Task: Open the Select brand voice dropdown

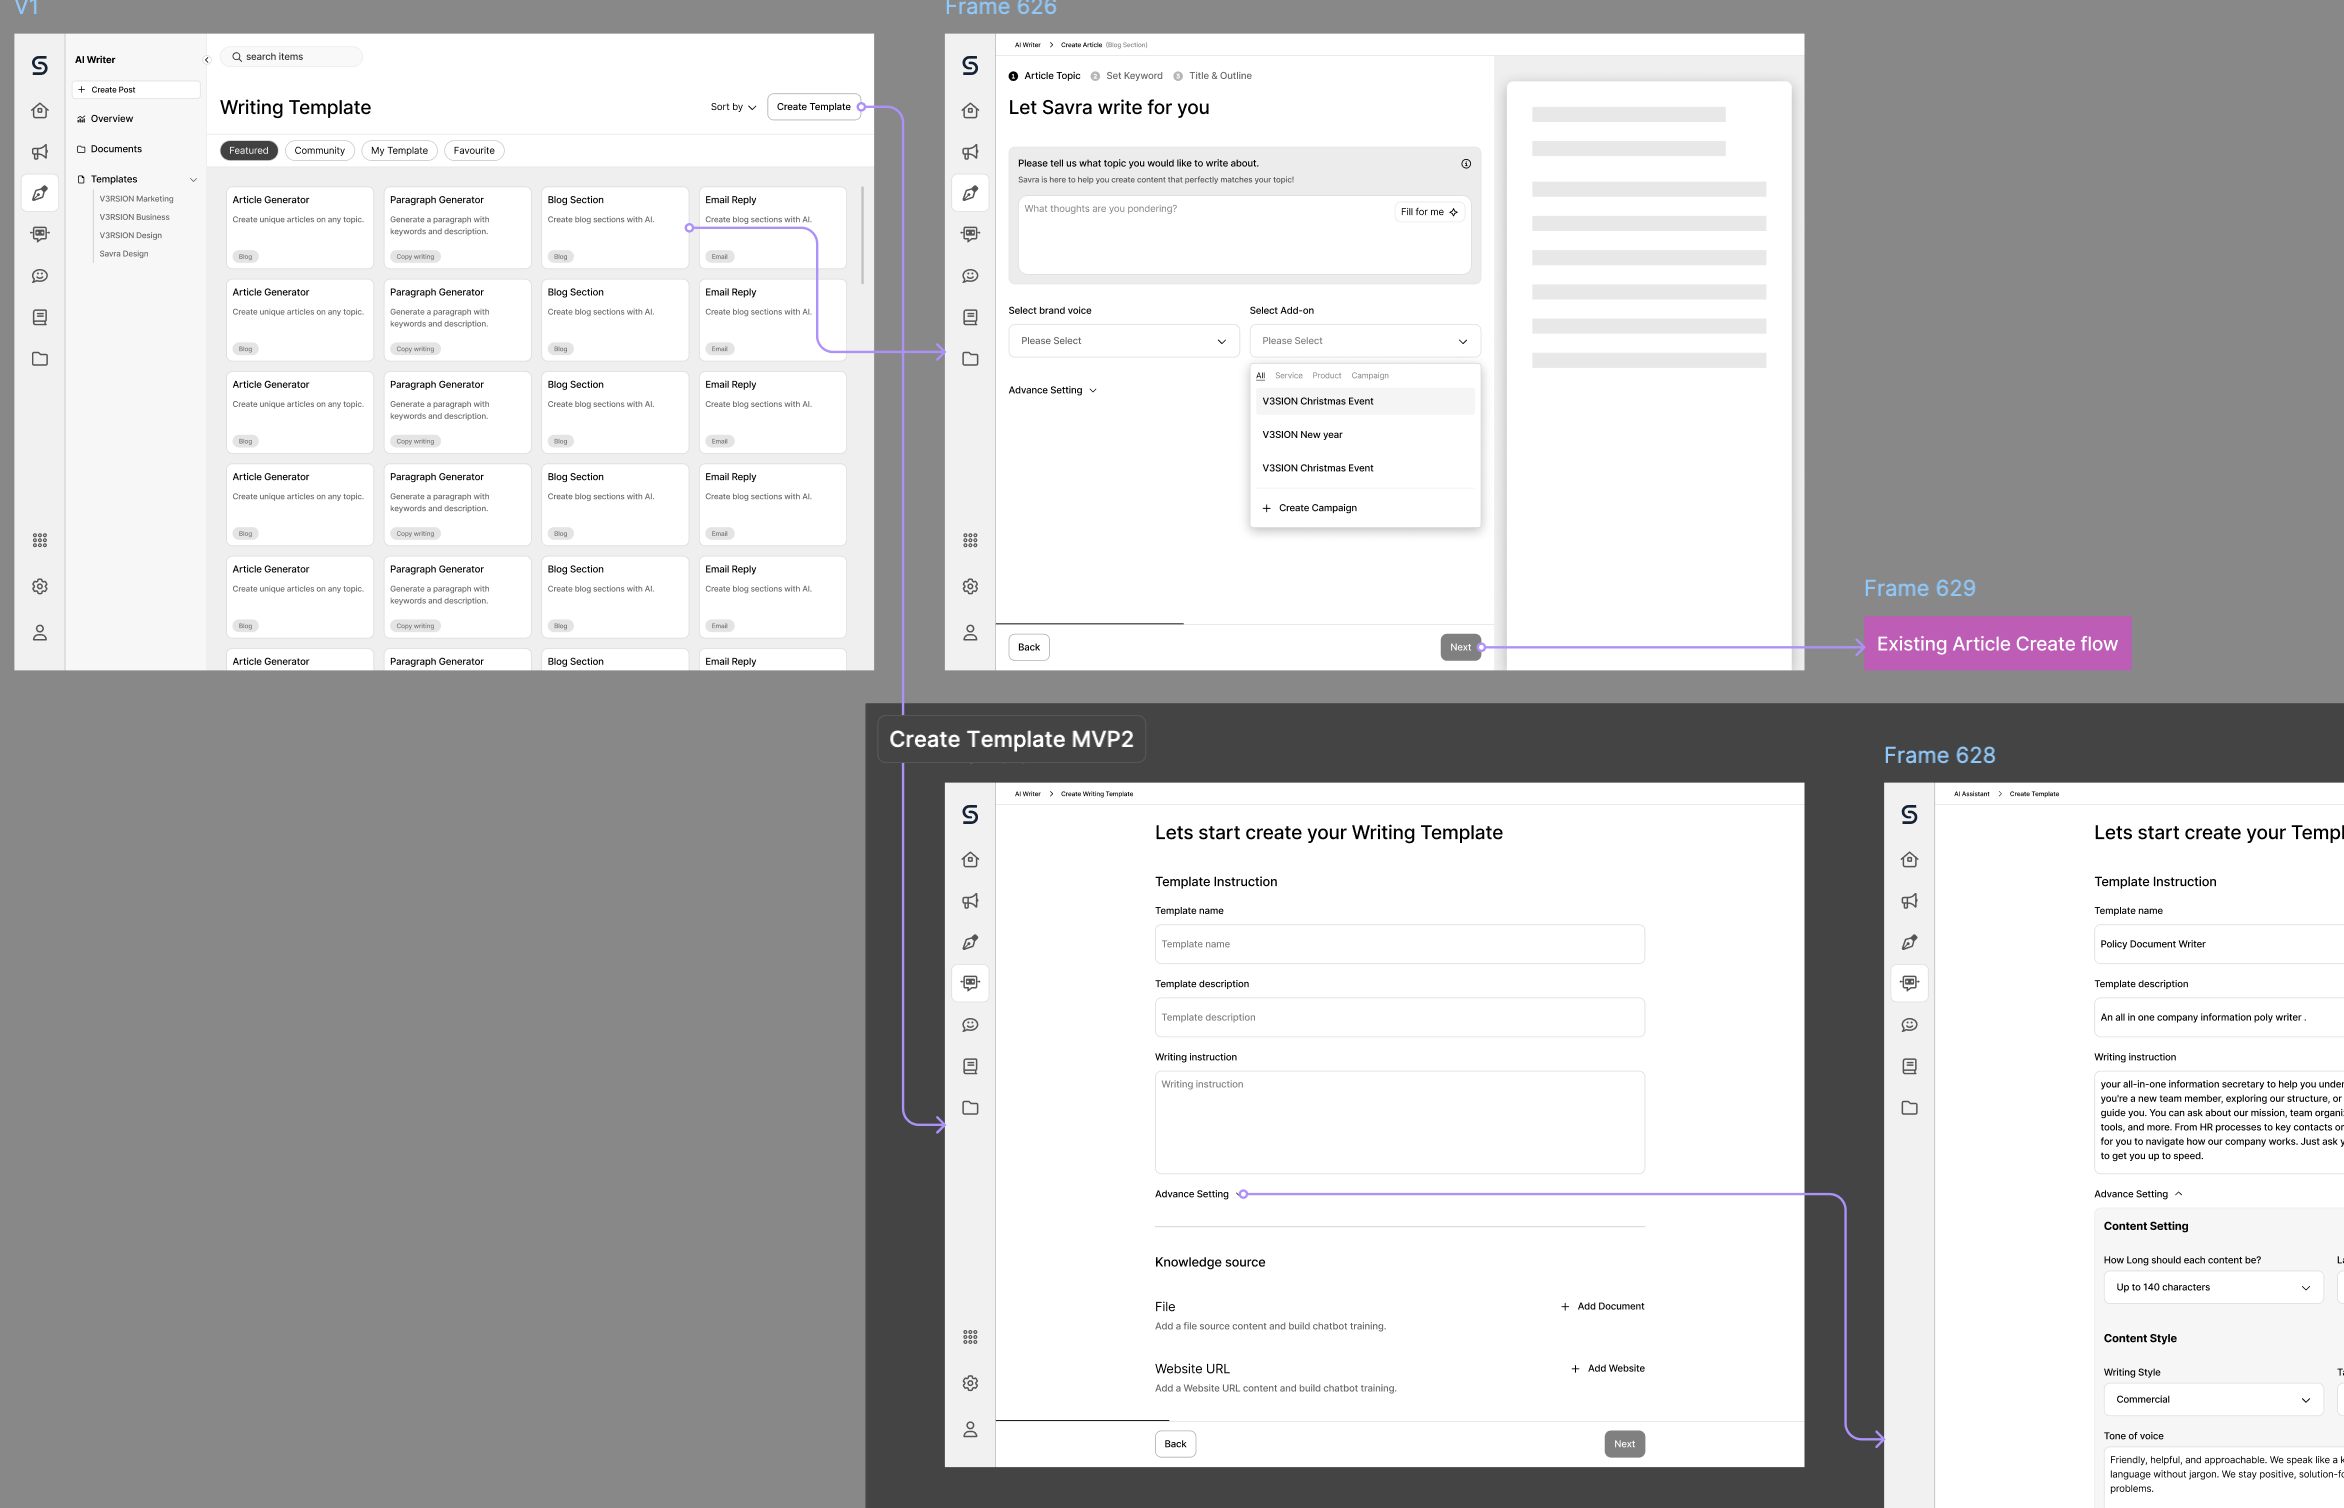Action: (1123, 341)
